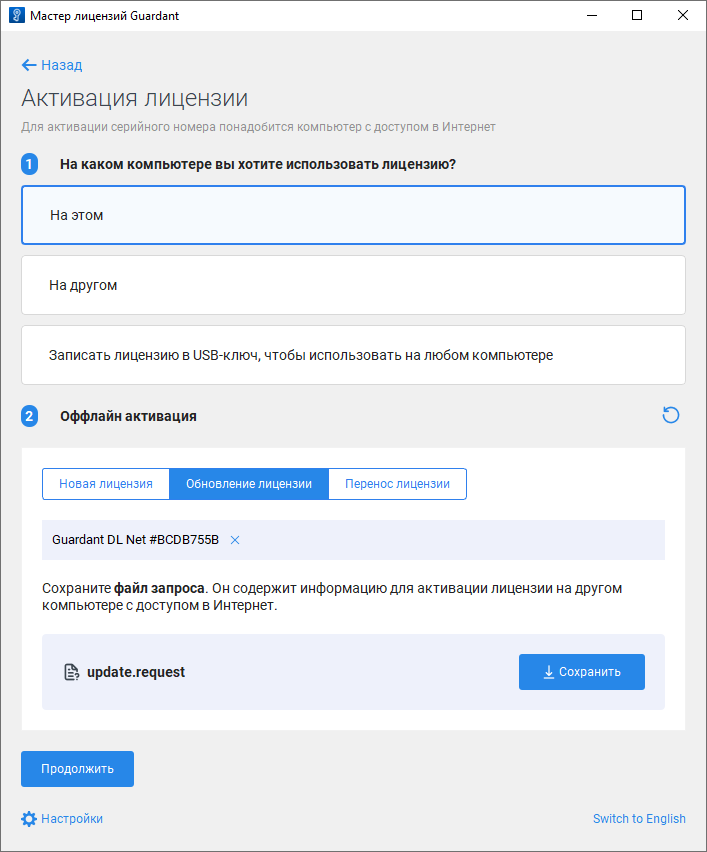Image resolution: width=707 pixels, height=852 pixels.
Task: Maximize the Guardant license wizard window
Action: [637, 16]
